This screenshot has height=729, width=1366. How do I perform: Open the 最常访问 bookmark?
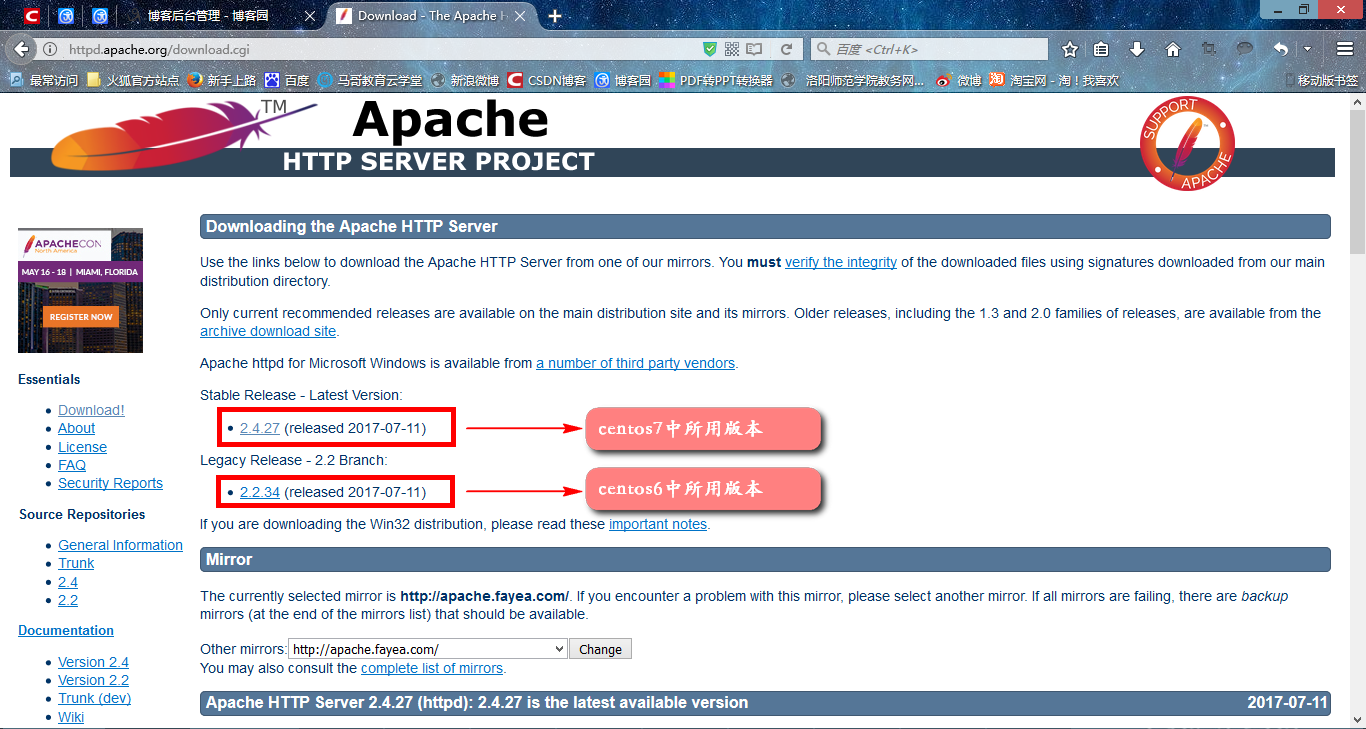tap(43, 80)
